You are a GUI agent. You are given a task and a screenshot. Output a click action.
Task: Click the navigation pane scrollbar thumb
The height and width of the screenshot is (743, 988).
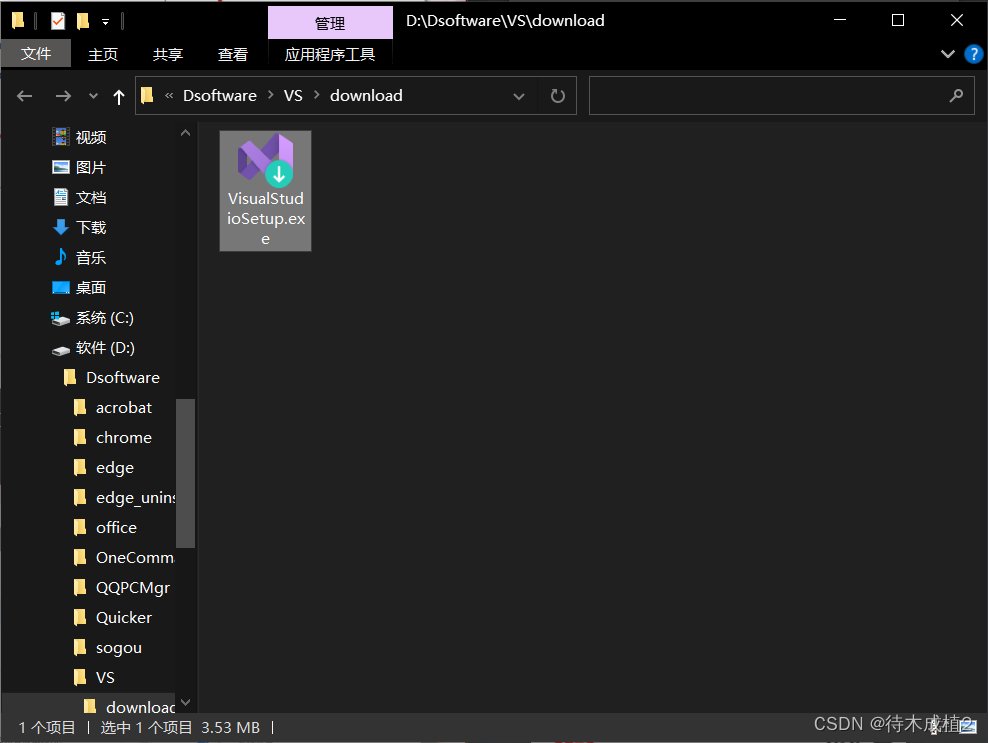pyautogui.click(x=185, y=473)
